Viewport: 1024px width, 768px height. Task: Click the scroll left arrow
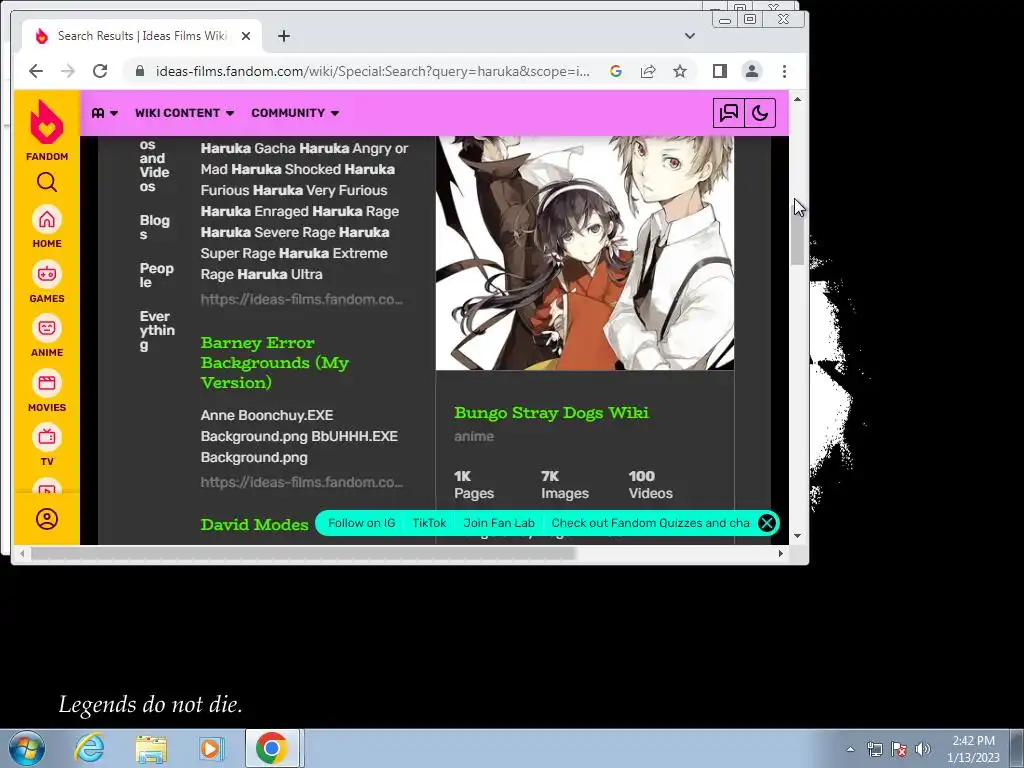point(22,554)
